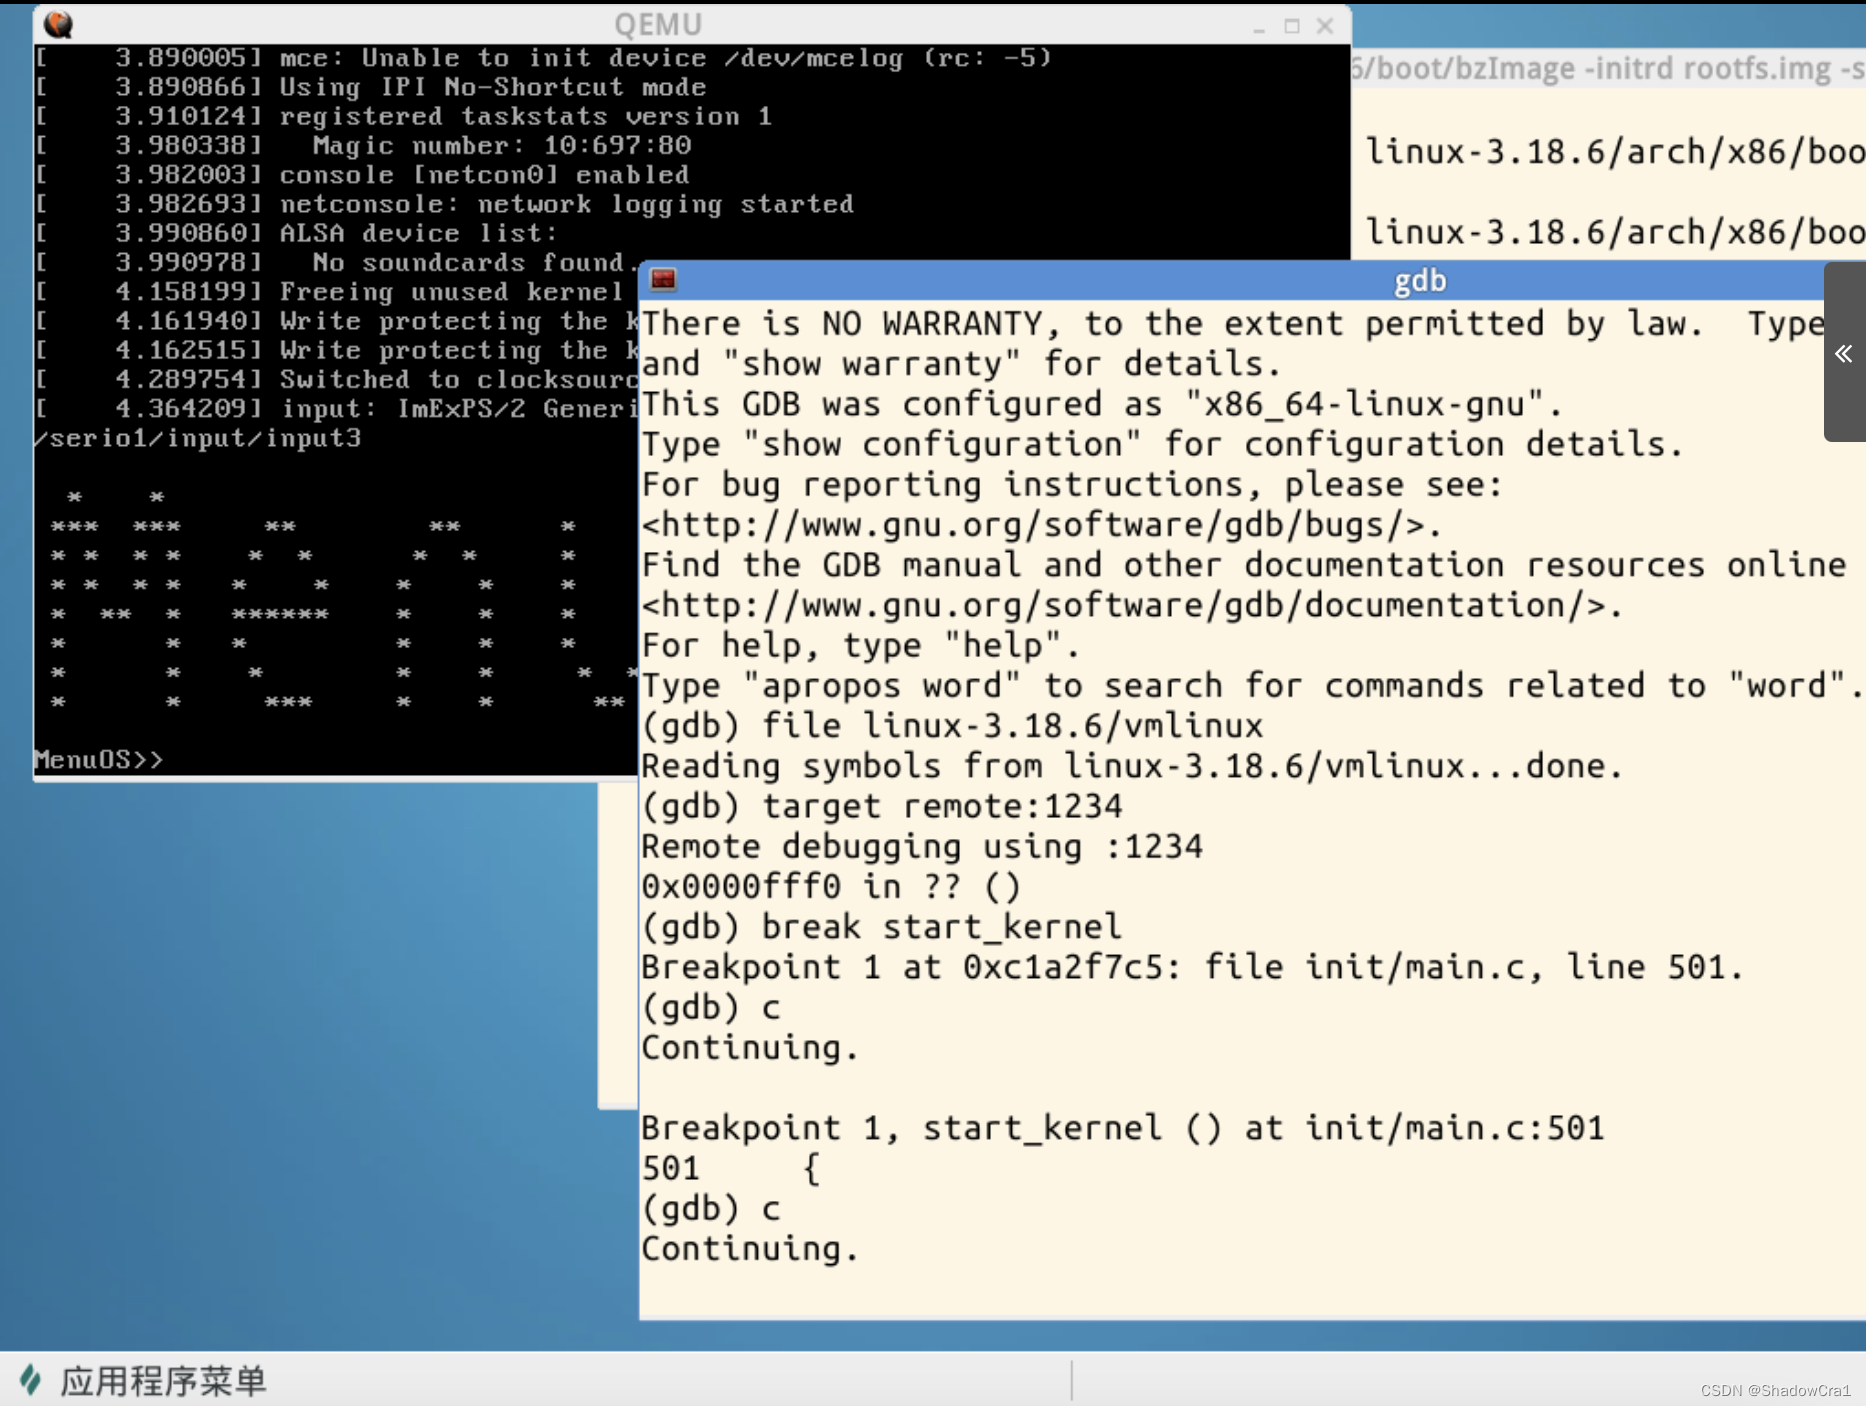1866x1406 pixels.
Task: Click 'This GDB was configured as' line
Action: click(1101, 404)
